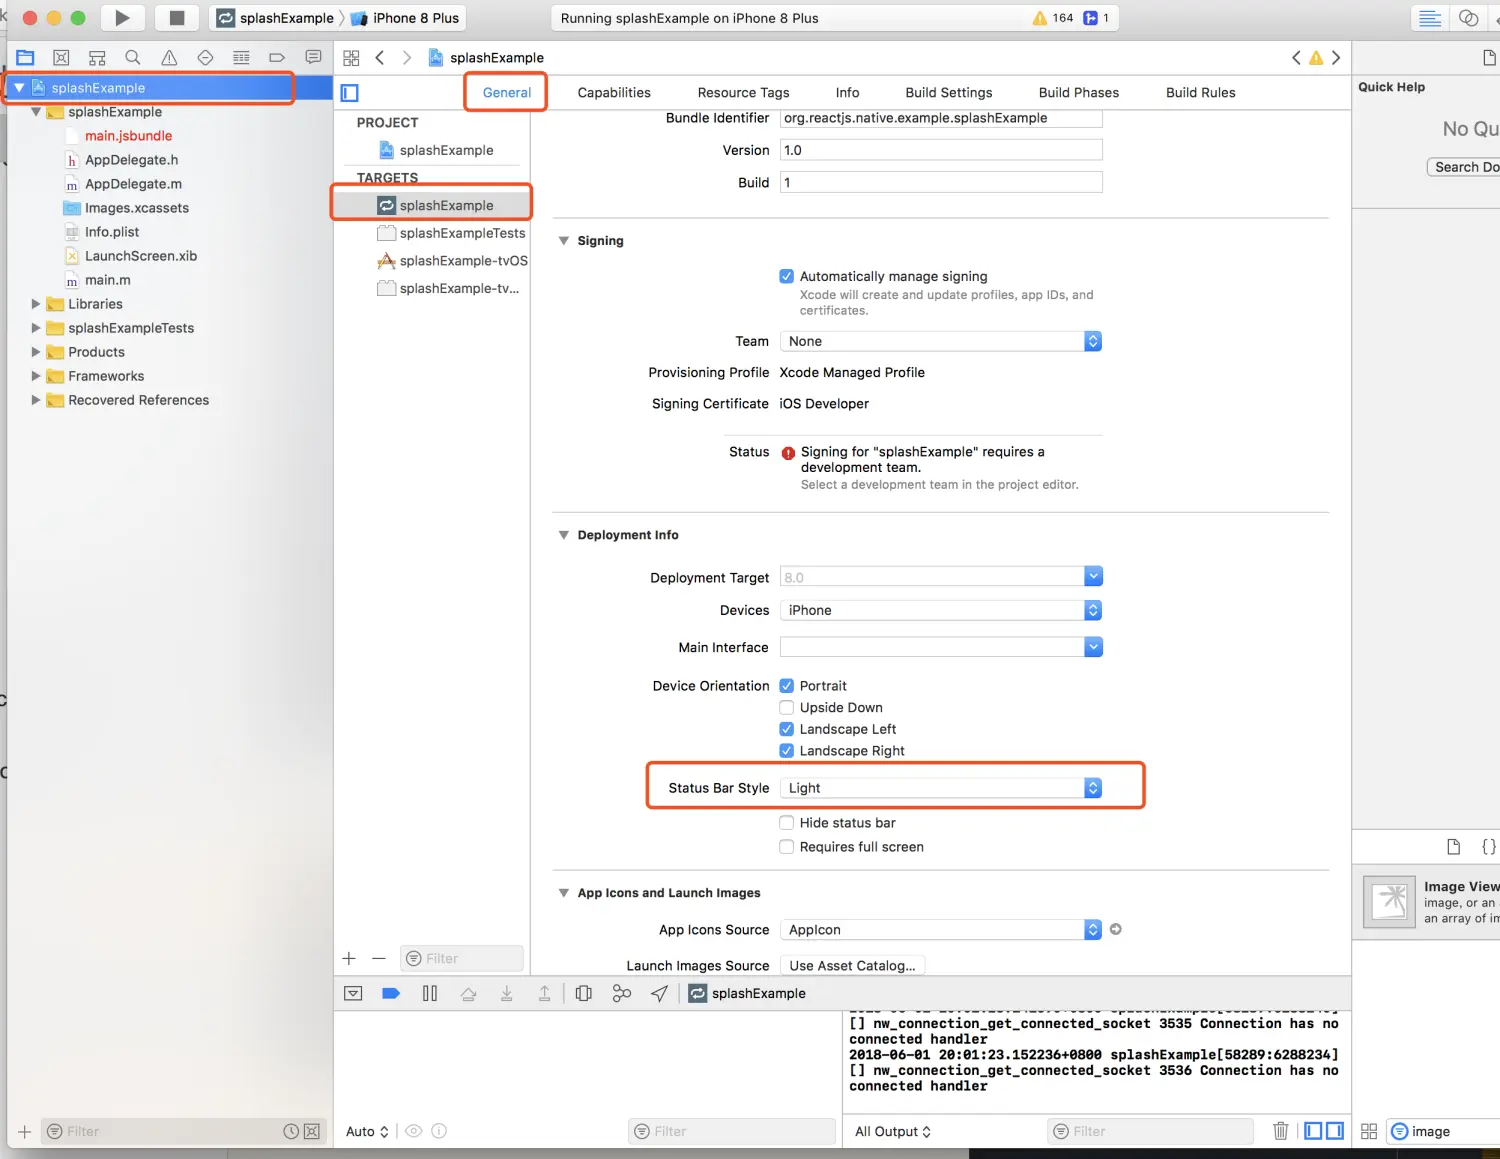
Task: Open Debug Memory Graph icon
Action: click(x=622, y=993)
